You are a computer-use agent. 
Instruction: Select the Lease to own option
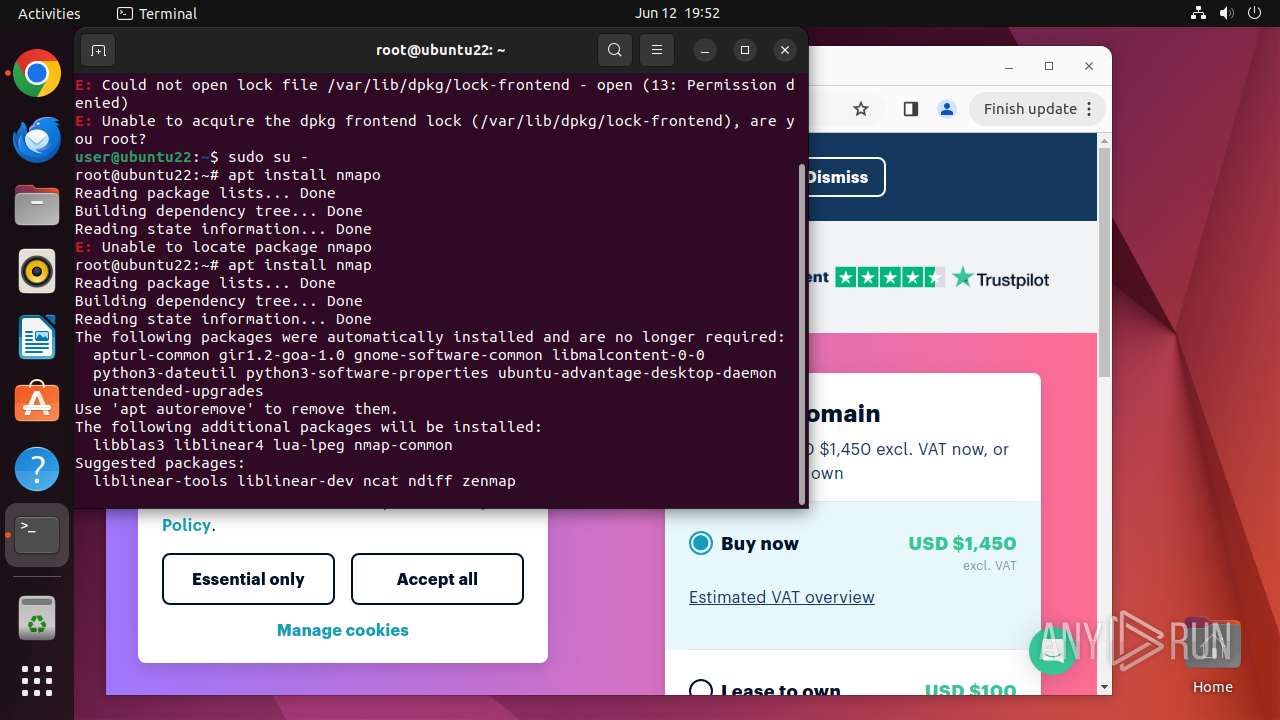pos(701,690)
